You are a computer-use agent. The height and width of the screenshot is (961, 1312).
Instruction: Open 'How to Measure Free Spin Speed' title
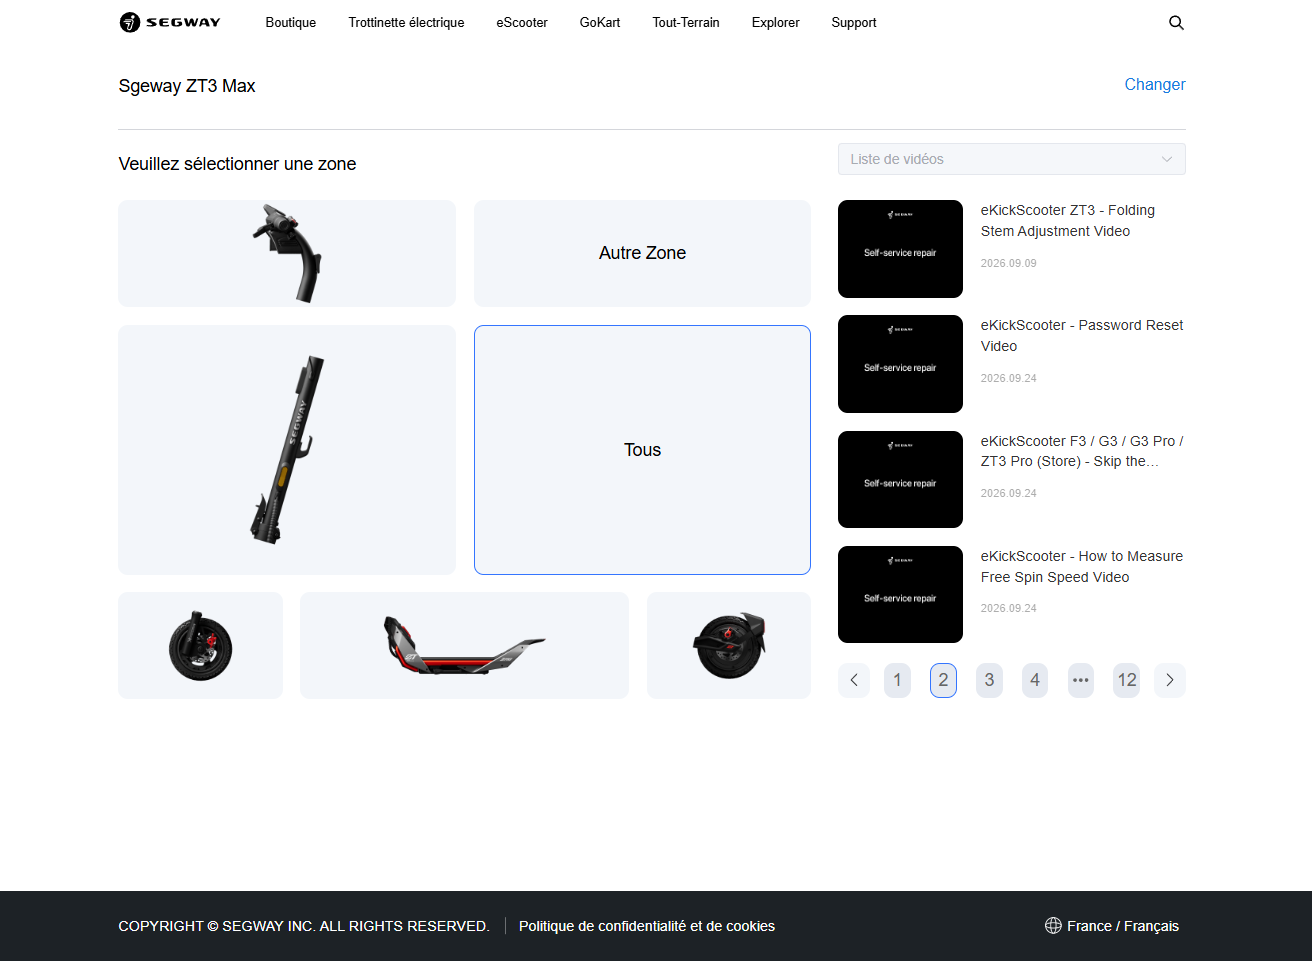coord(1082,567)
